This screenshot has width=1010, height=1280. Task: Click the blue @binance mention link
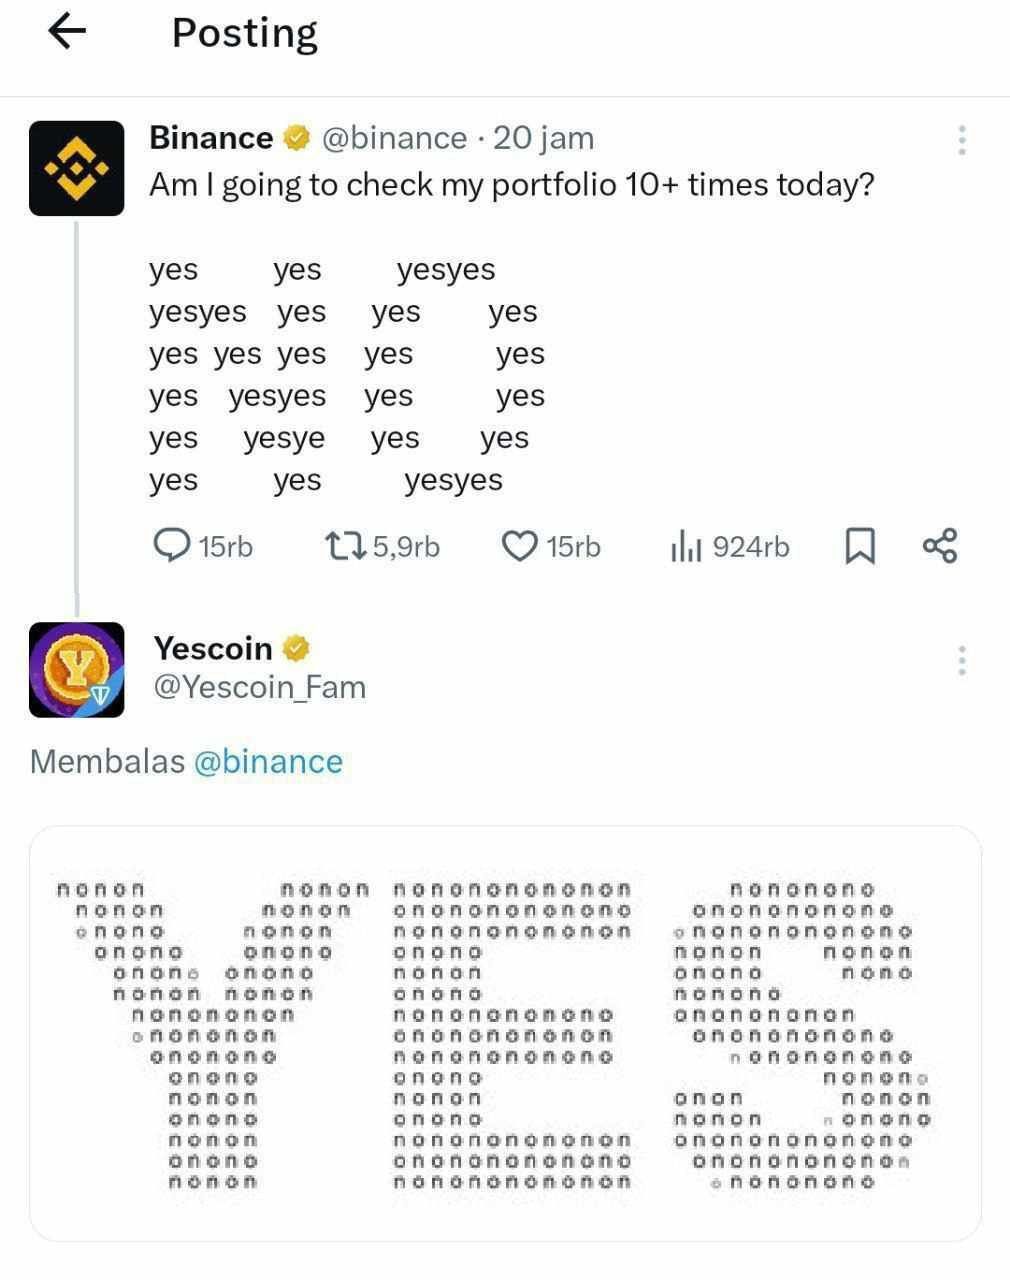pos(268,762)
